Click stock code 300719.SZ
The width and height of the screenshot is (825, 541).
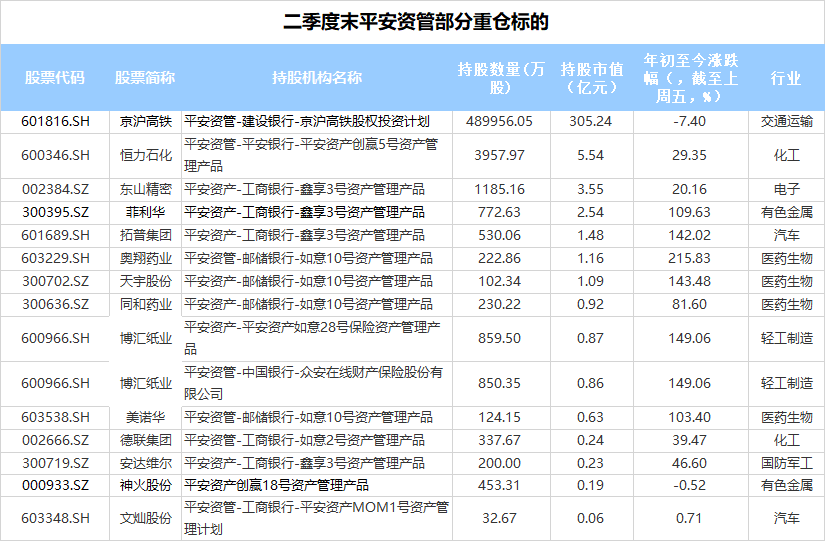click(x=55, y=464)
